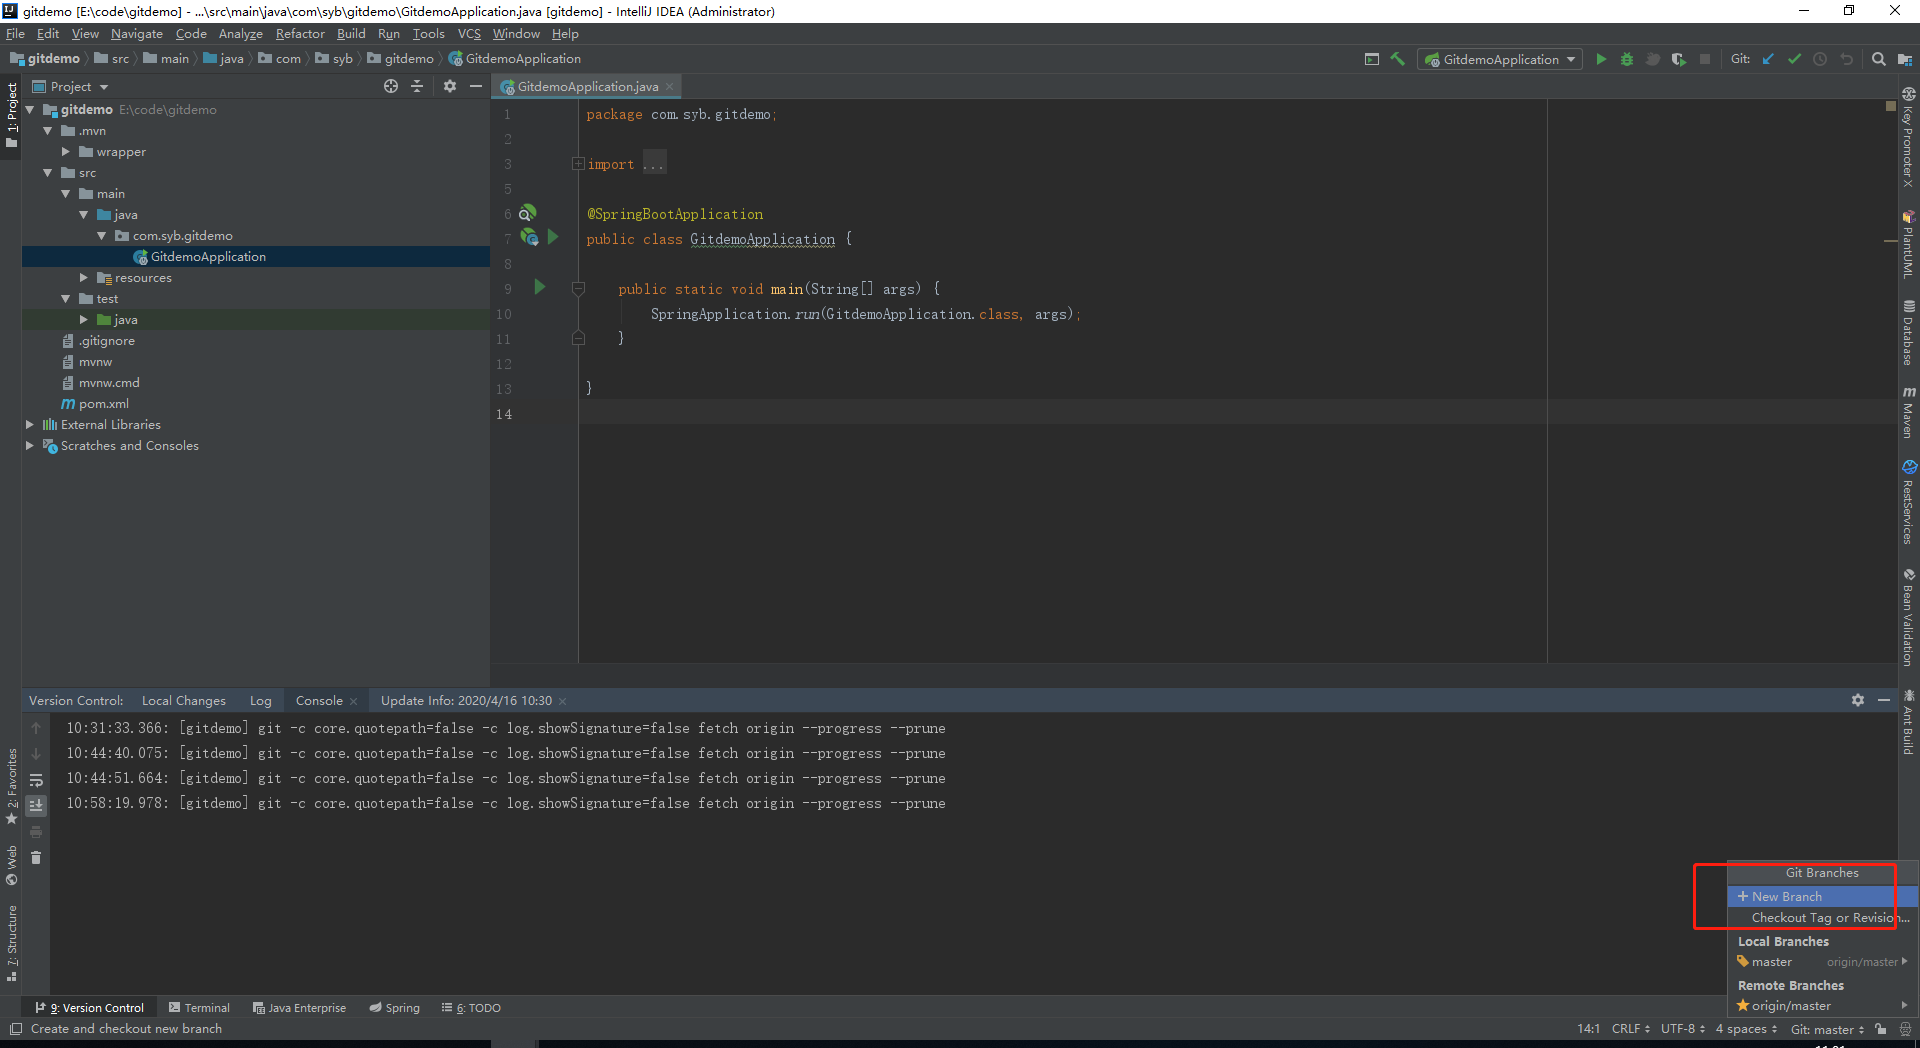Open the Maven side panel
Screen dimensions: 1920x1048
click(x=1909, y=411)
